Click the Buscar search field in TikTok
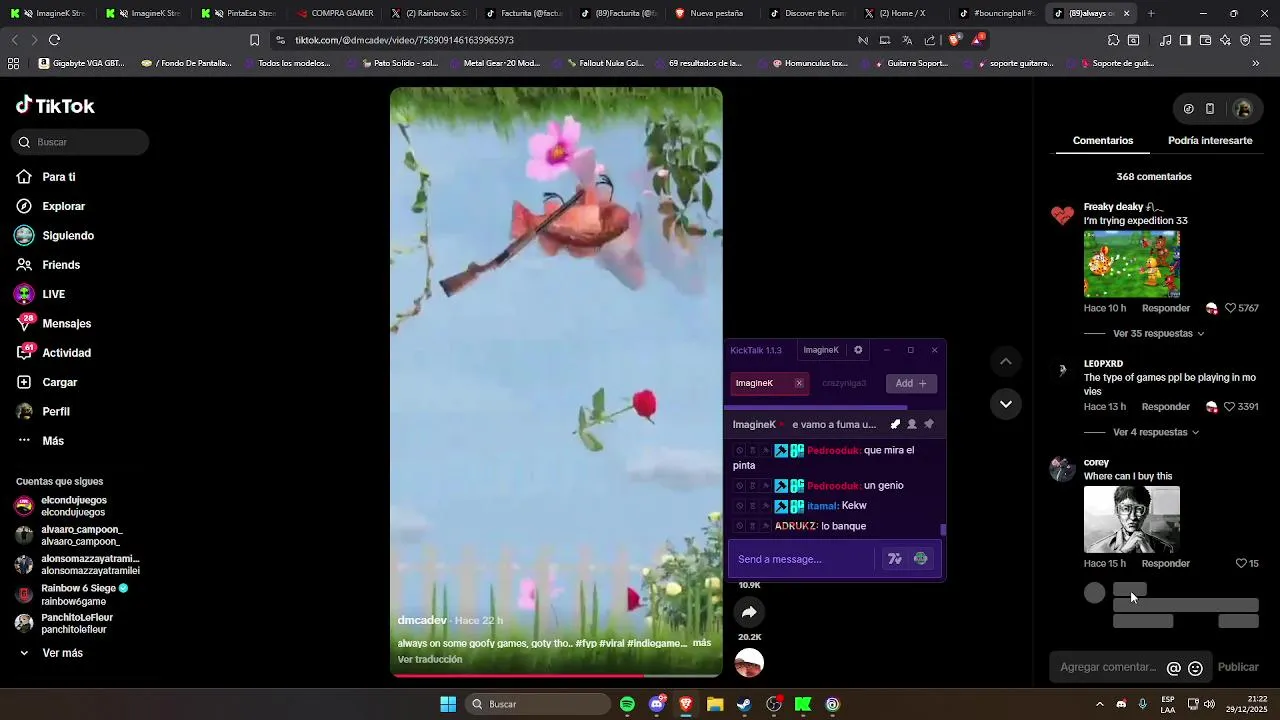 pos(81,142)
